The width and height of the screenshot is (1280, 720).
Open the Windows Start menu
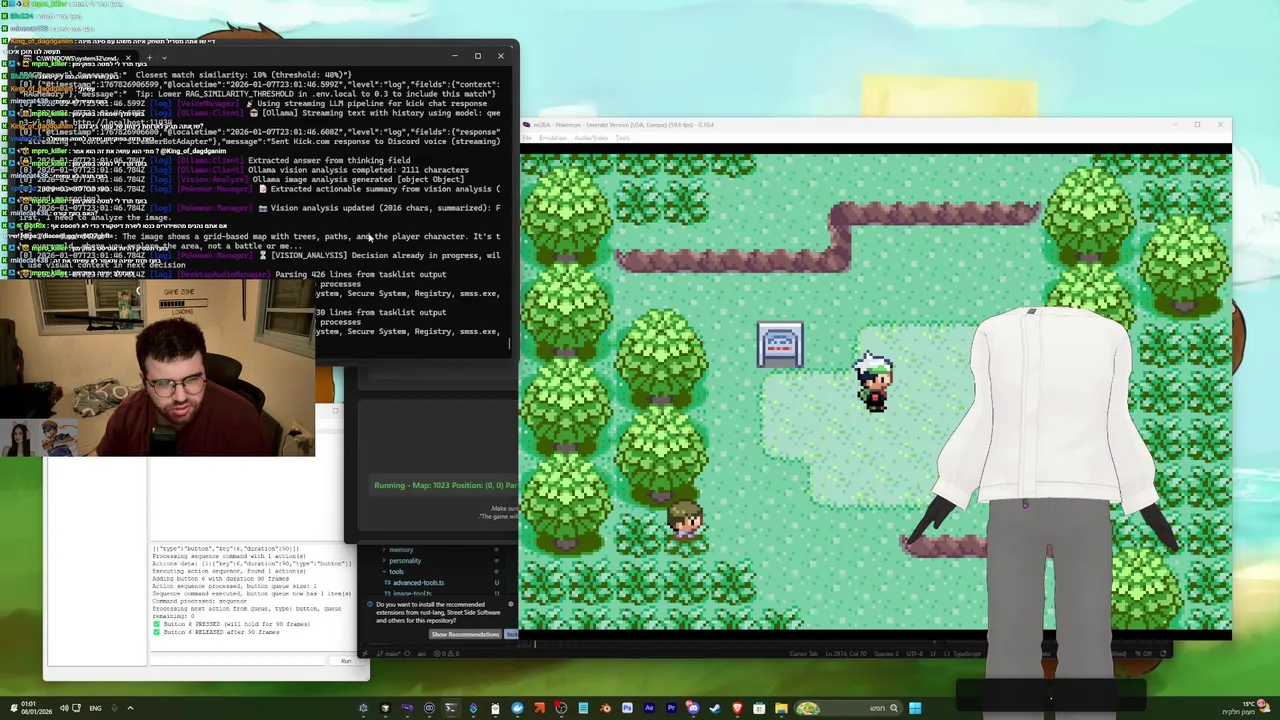pos(915,708)
